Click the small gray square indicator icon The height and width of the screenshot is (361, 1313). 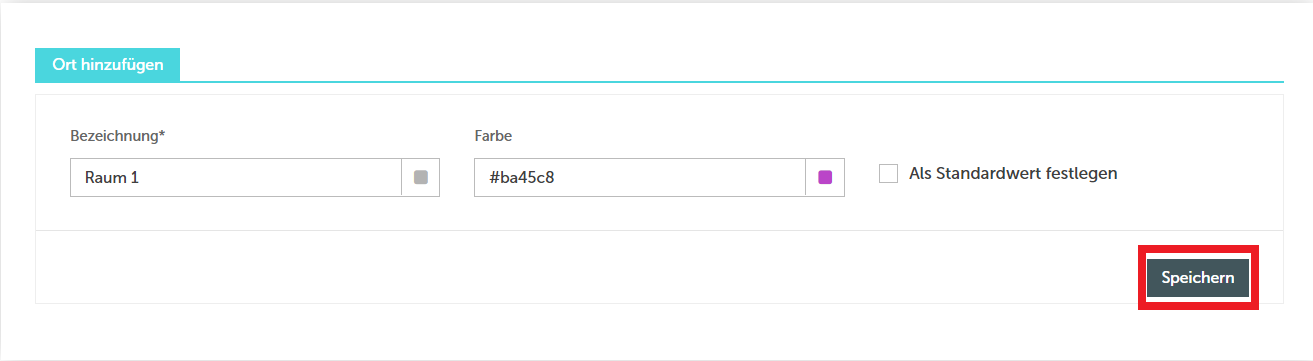coord(421,177)
